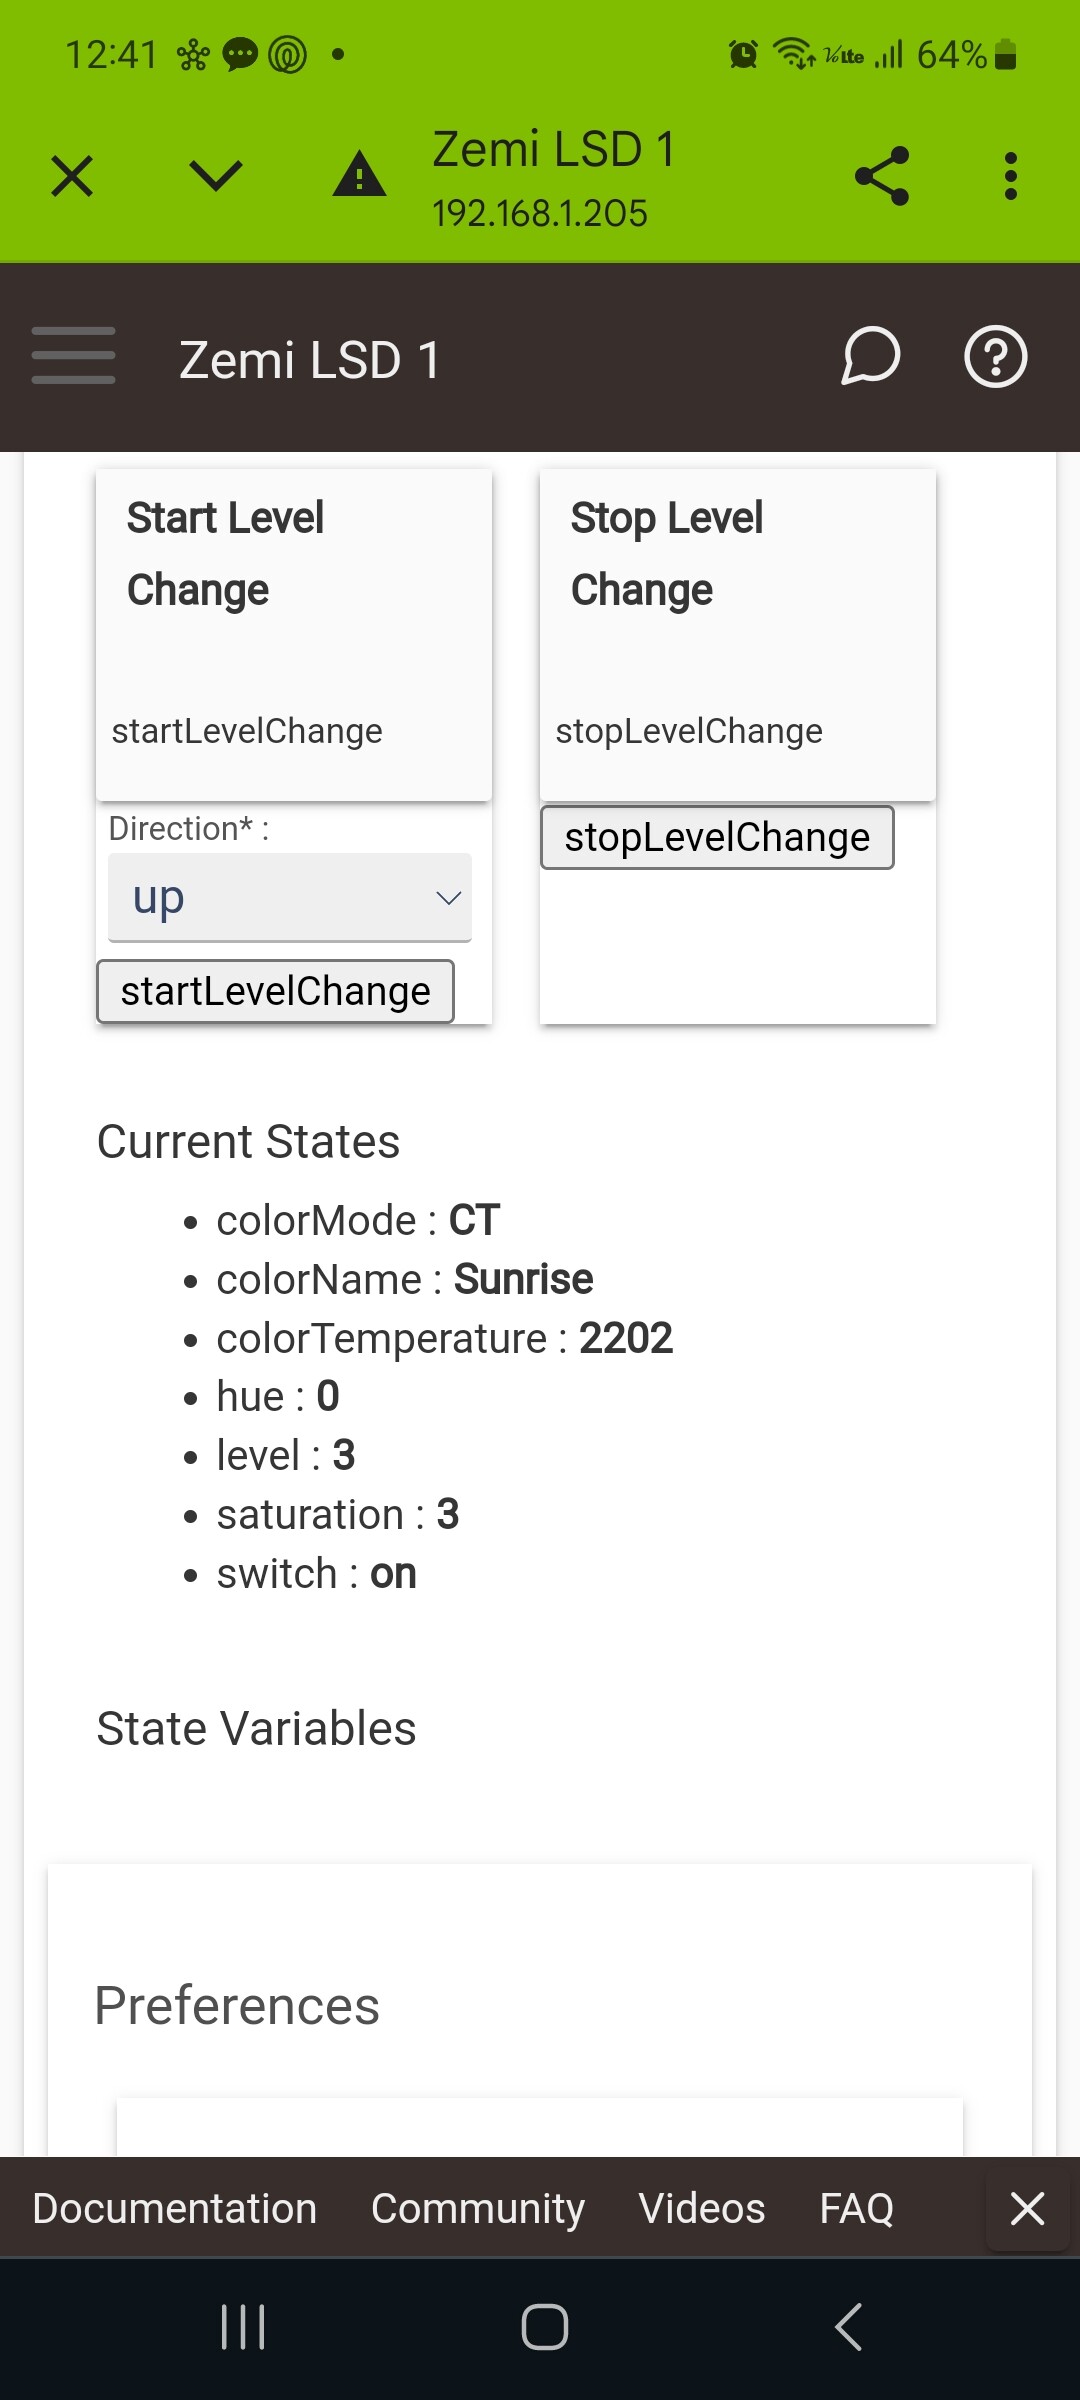Click the startLevelChange button
Image resolution: width=1080 pixels, height=2400 pixels.
pyautogui.click(x=275, y=991)
